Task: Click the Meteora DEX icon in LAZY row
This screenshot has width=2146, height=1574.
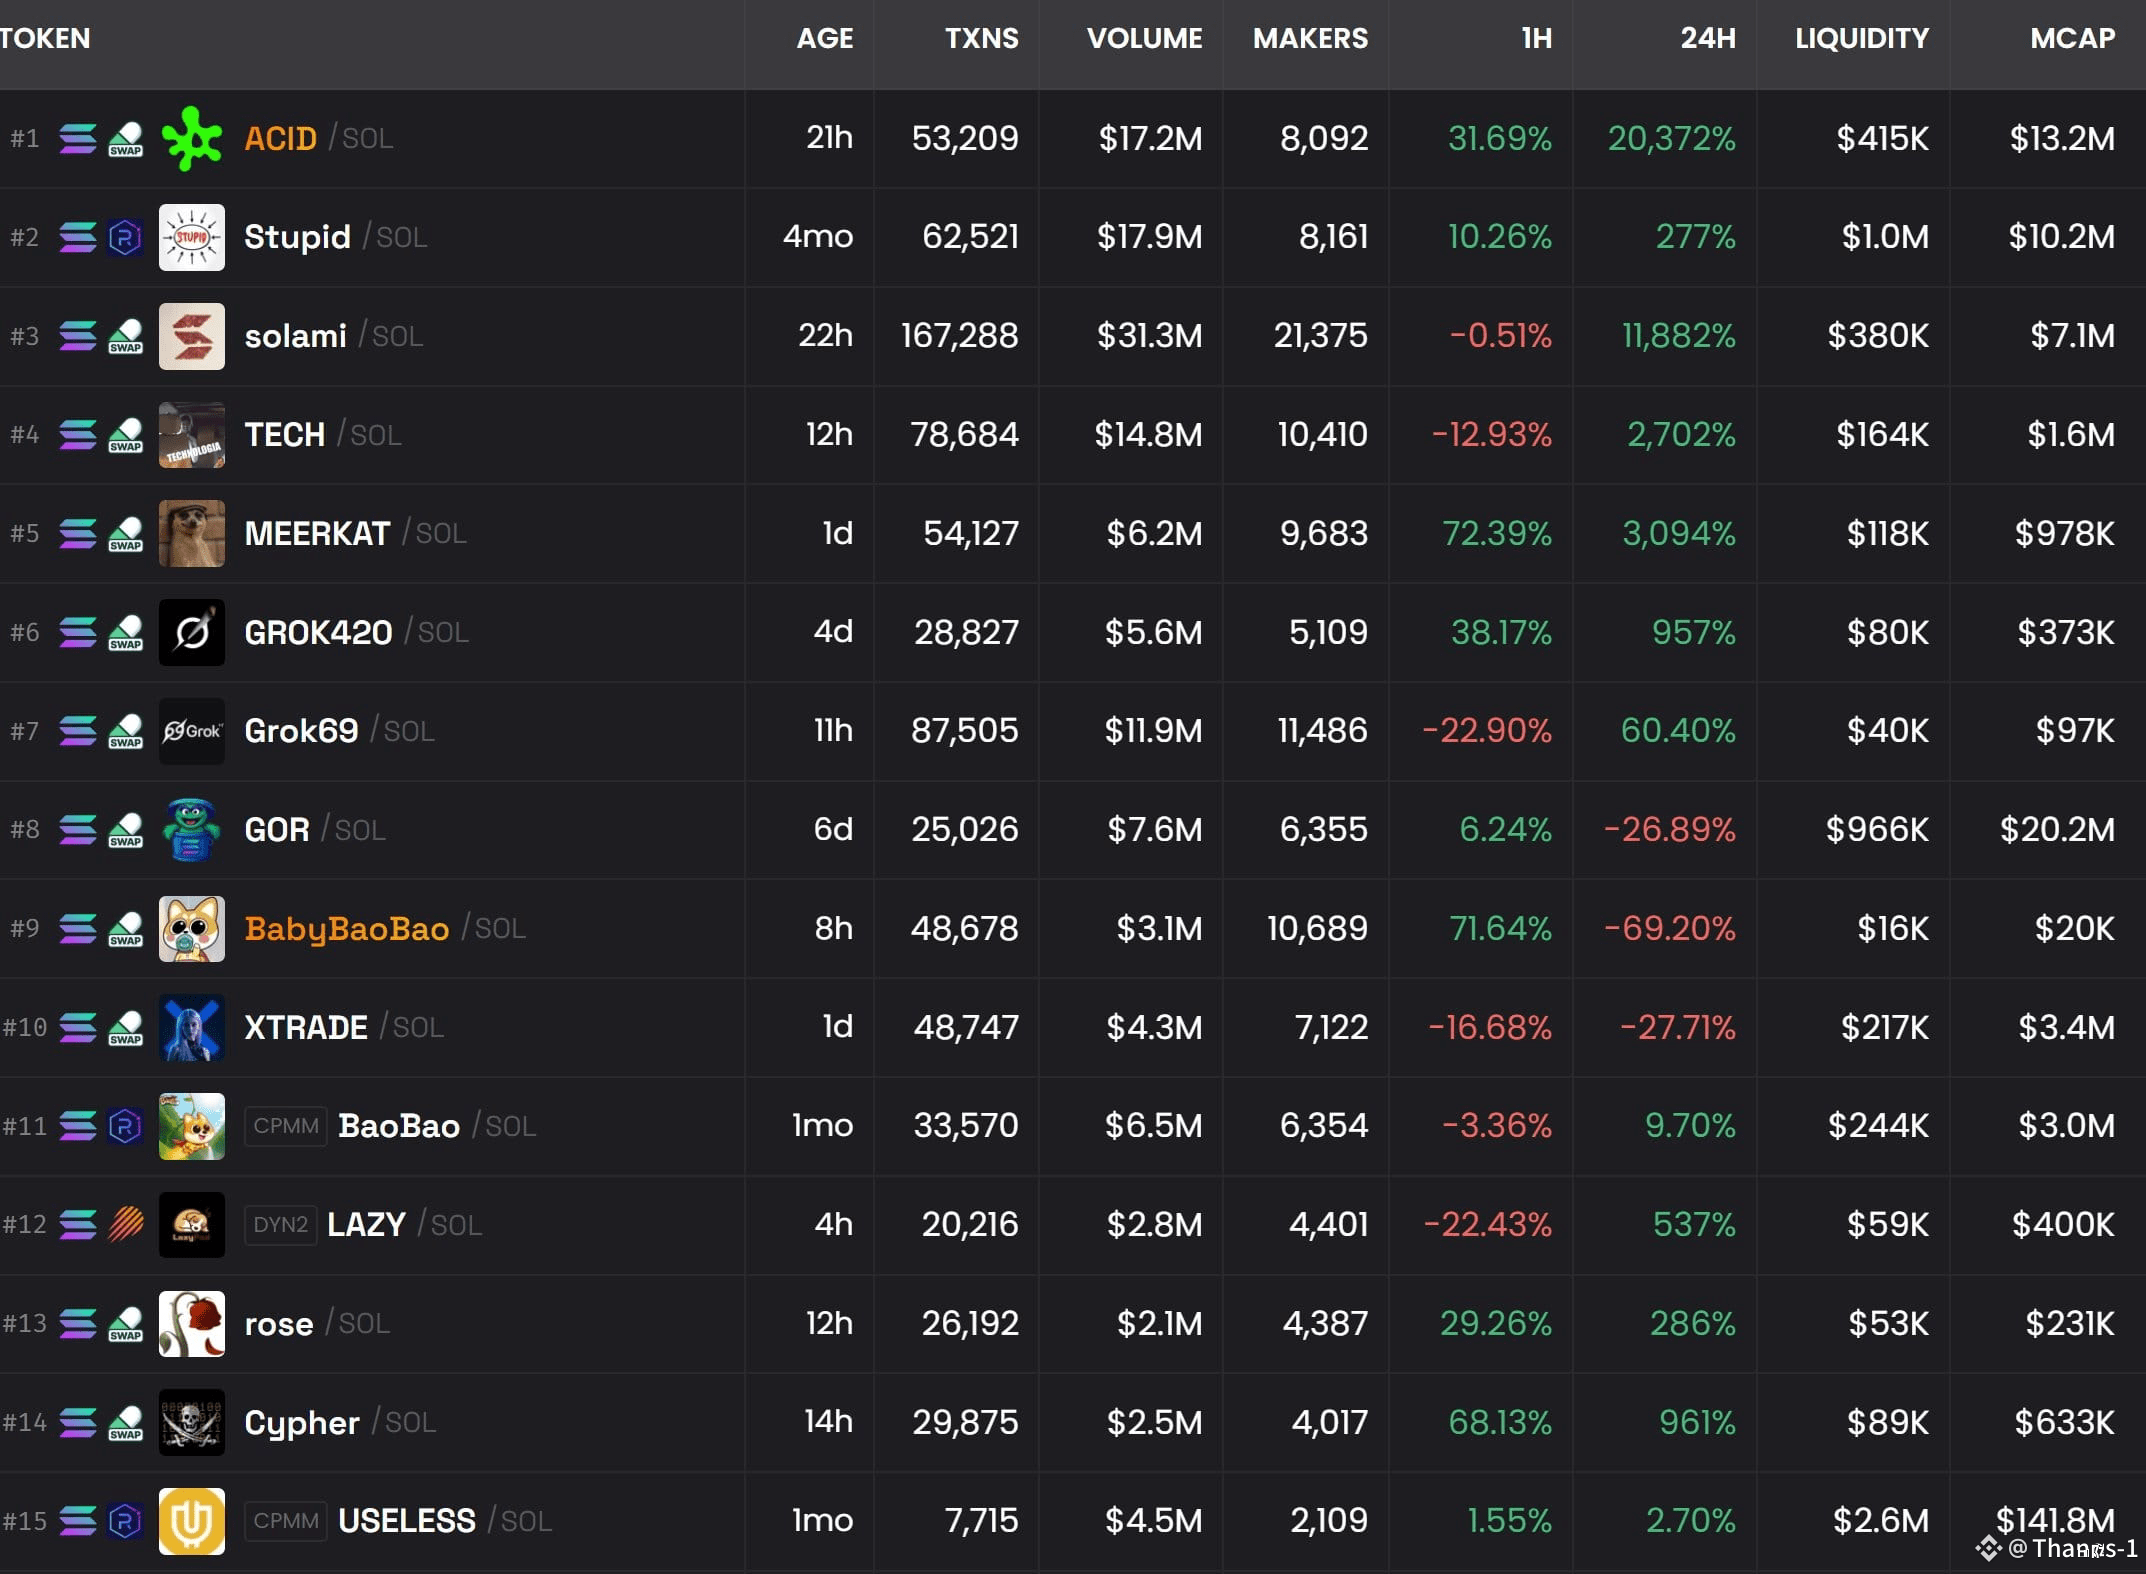Action: click(x=126, y=1225)
